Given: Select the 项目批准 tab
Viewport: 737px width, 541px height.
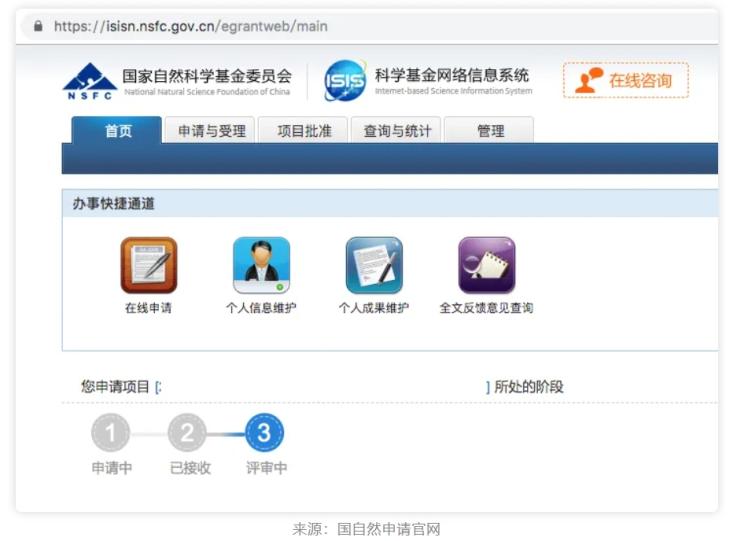Looking at the screenshot, I should point(303,131).
